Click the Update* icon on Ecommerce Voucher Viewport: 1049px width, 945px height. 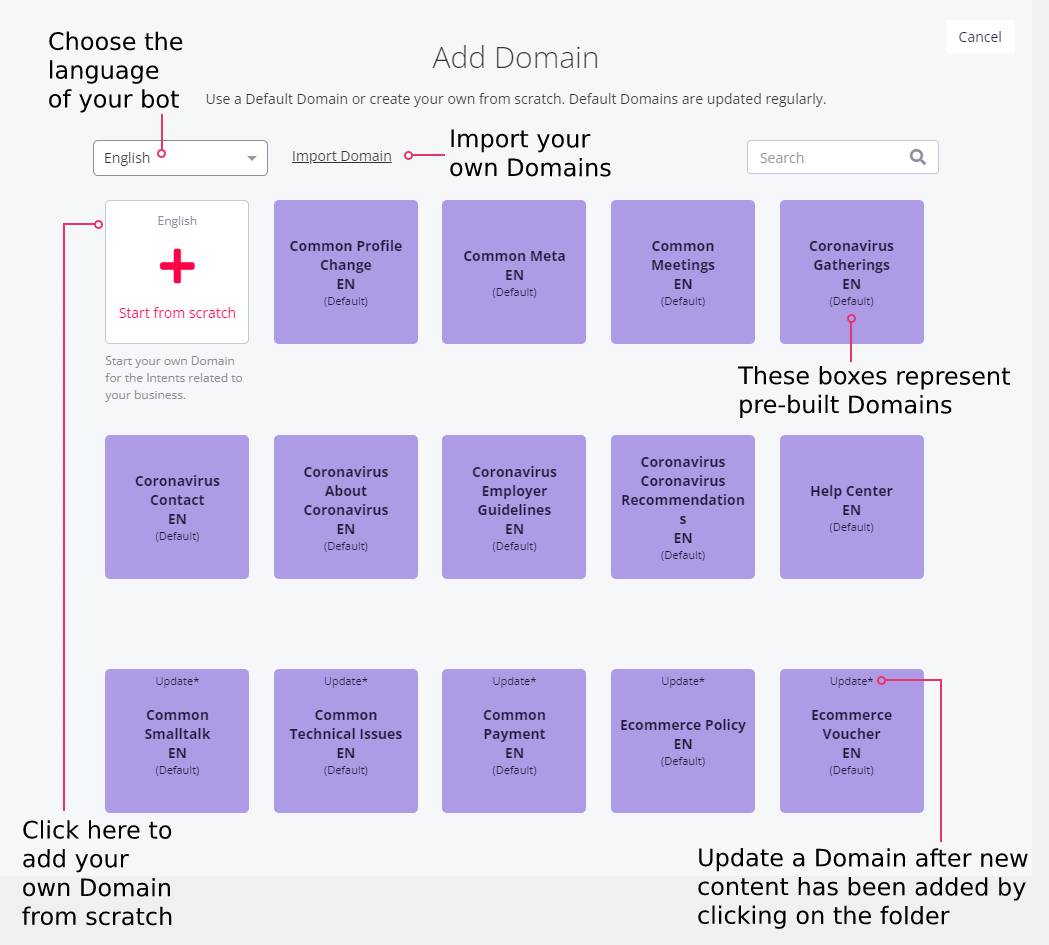pyautogui.click(x=851, y=681)
